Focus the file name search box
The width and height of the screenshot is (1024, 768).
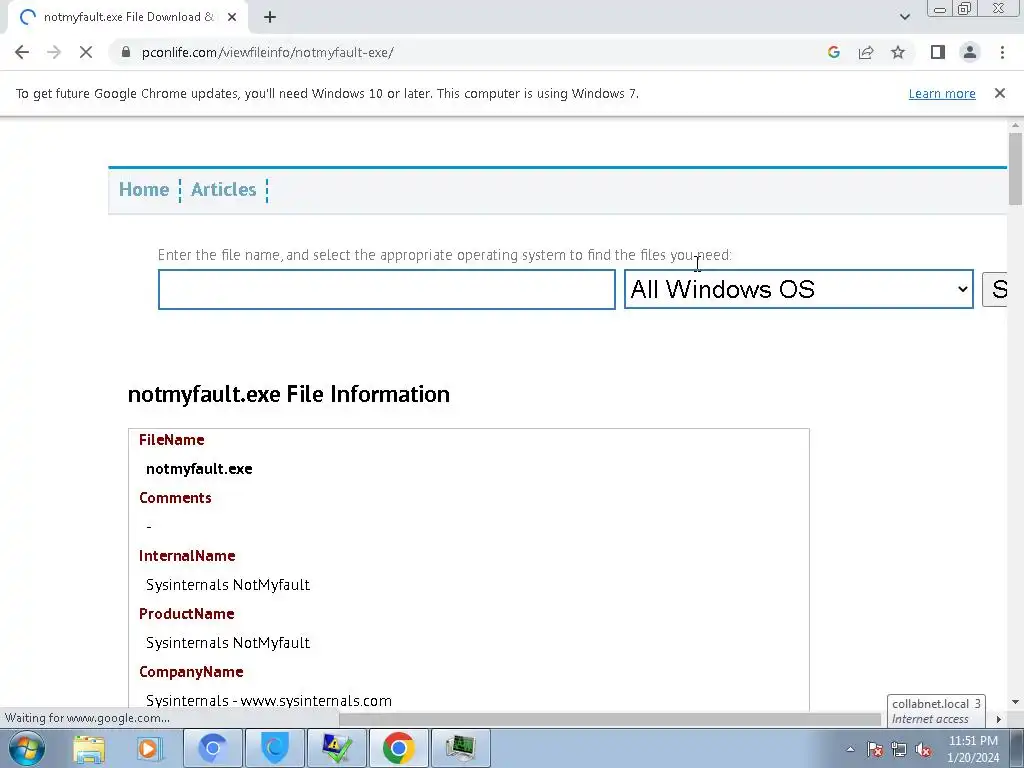(x=387, y=289)
